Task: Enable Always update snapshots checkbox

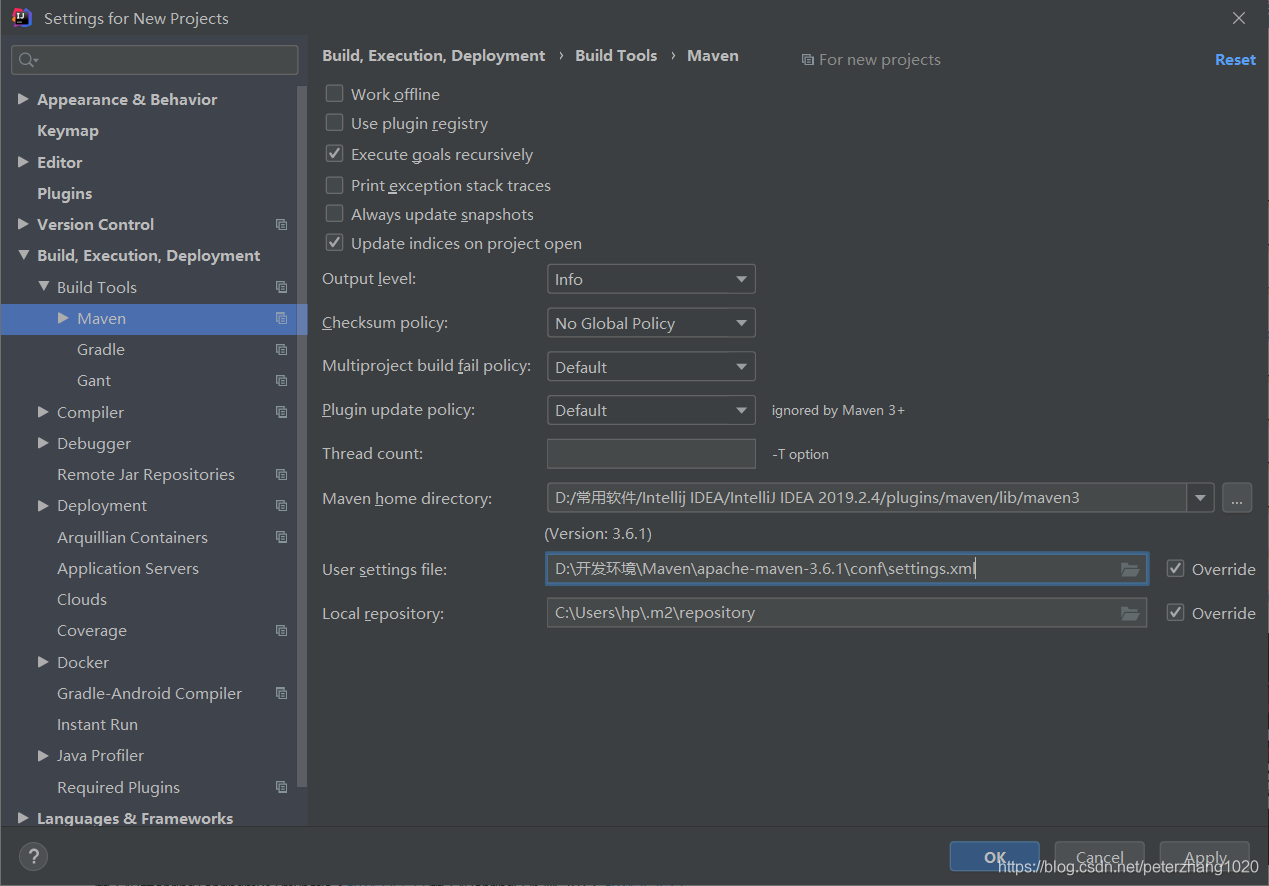Action: [x=334, y=214]
